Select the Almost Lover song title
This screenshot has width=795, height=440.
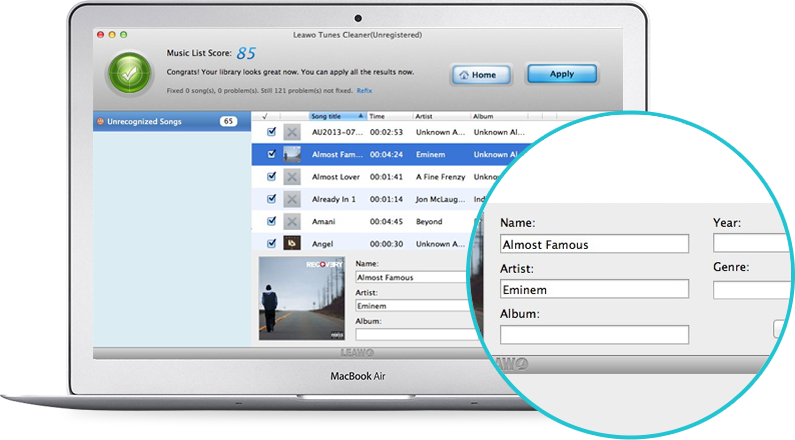tap(336, 177)
